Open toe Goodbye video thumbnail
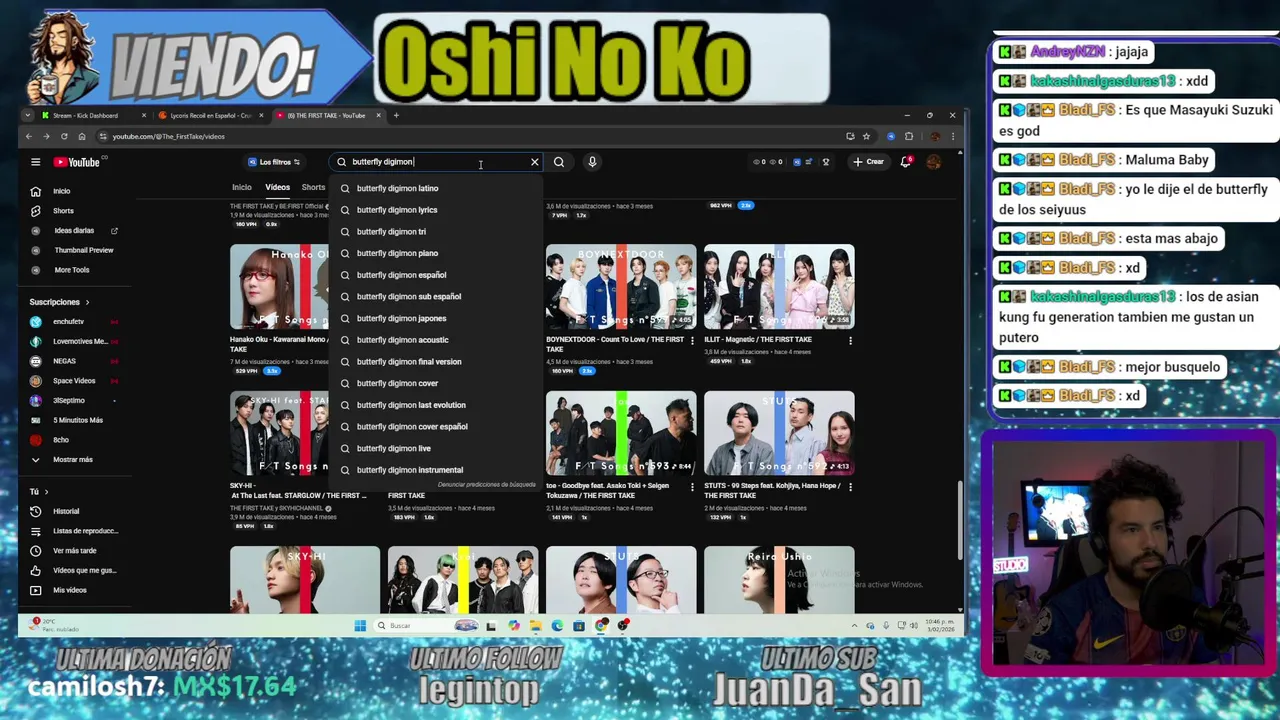The width and height of the screenshot is (1280, 720). 621,433
